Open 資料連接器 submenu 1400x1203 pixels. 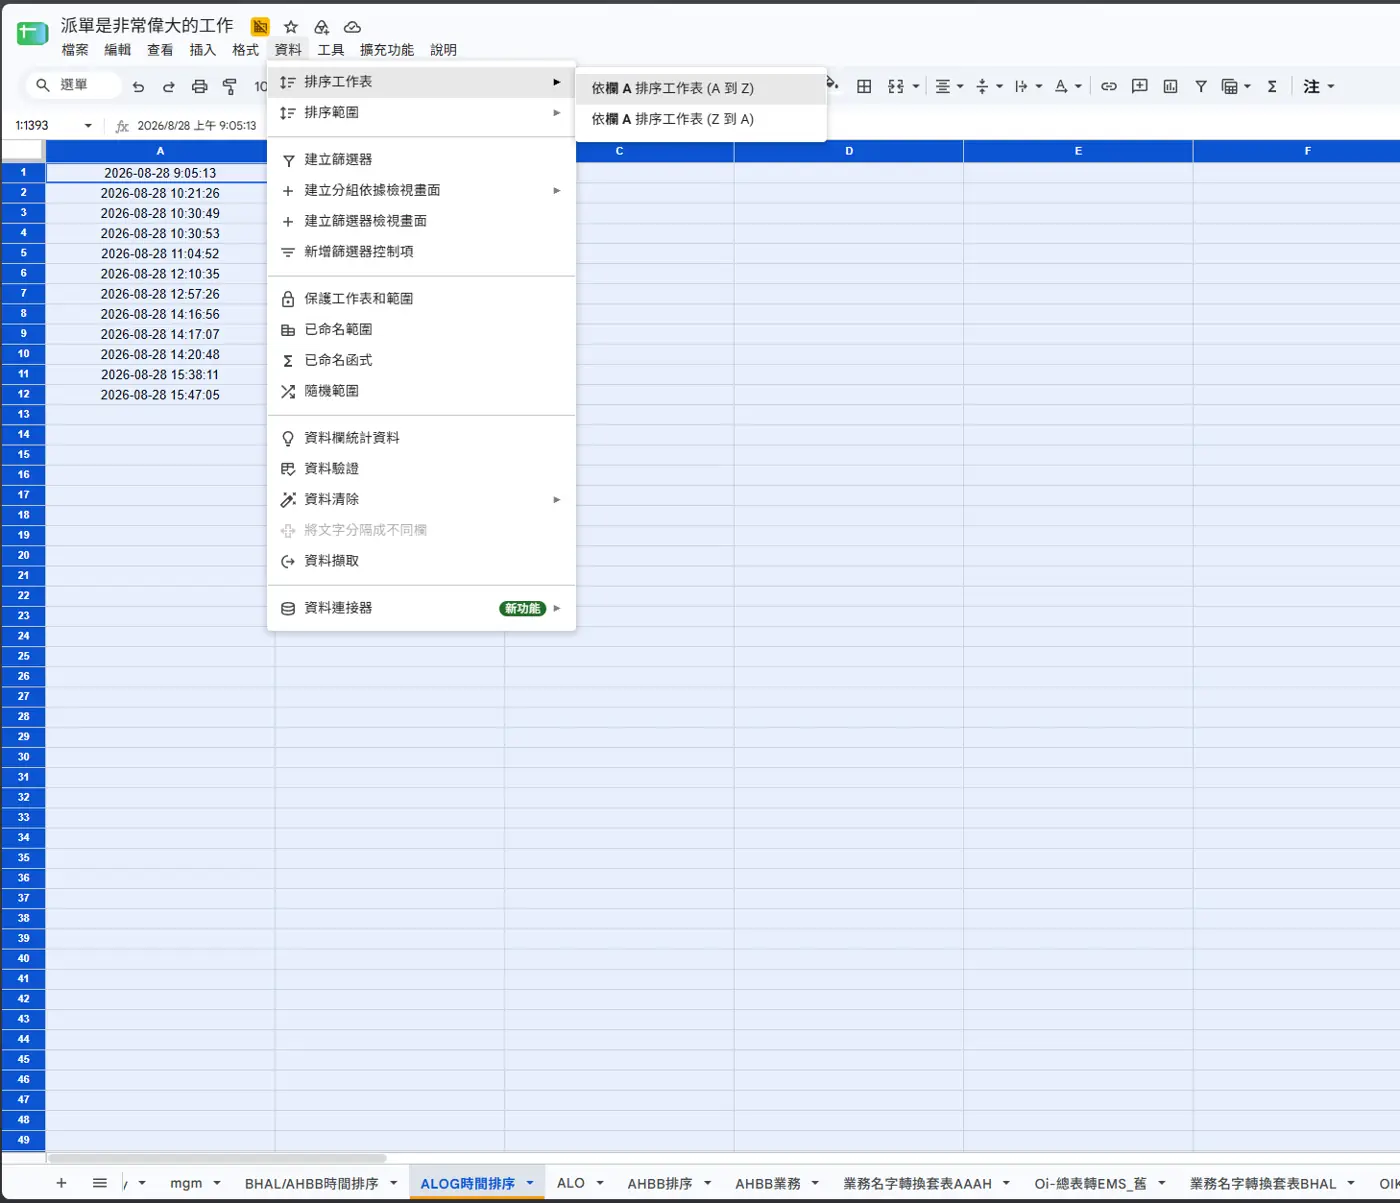click(x=421, y=608)
